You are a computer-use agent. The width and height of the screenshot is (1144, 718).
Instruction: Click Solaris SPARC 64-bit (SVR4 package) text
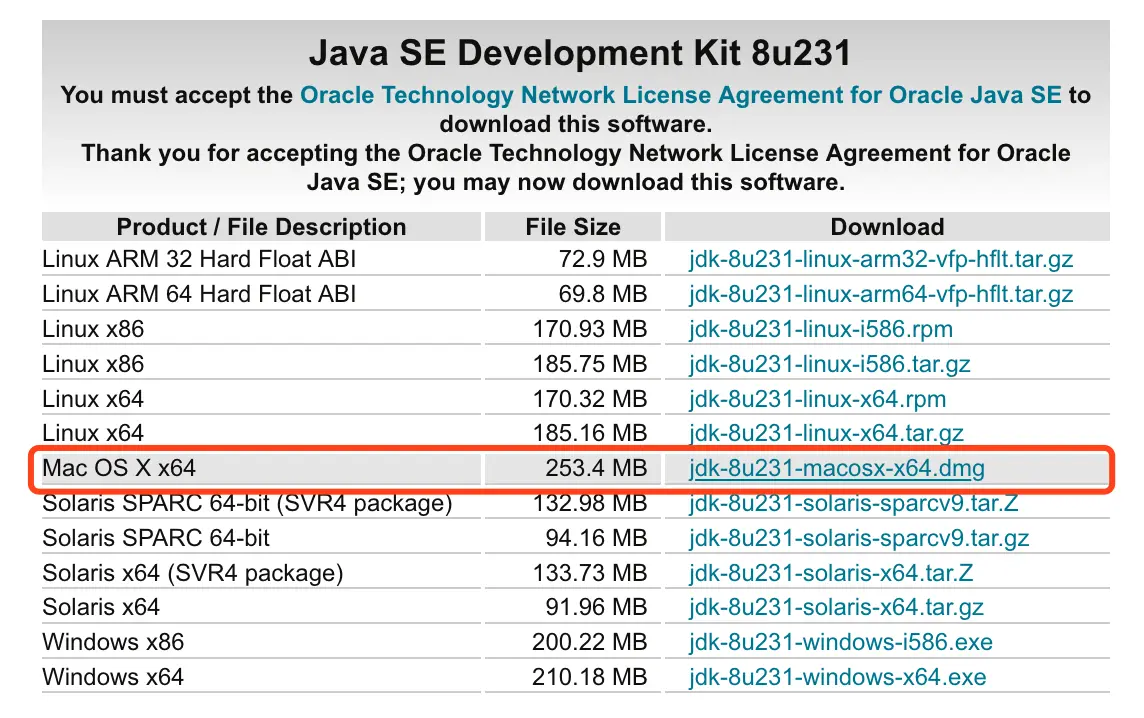point(247,503)
